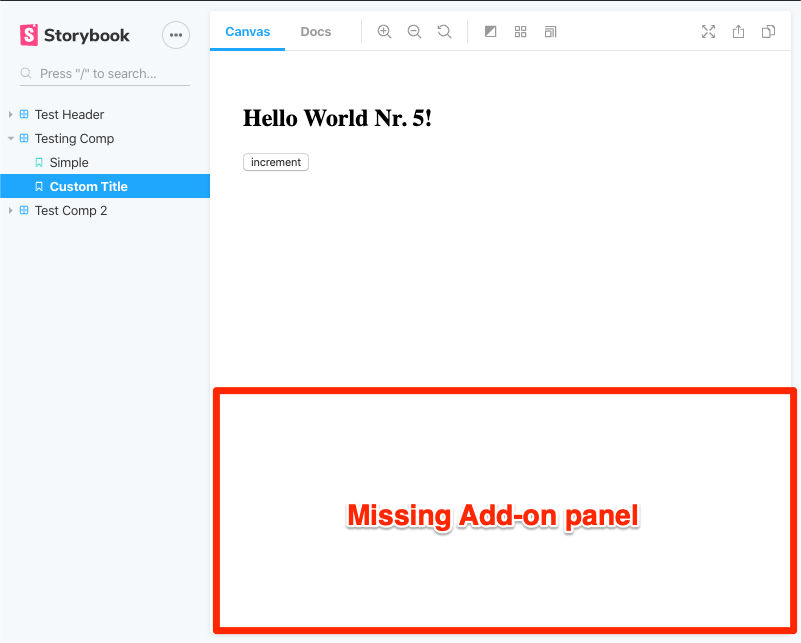Toggle the viewport size control
801x643 pixels.
pyautogui.click(x=550, y=31)
